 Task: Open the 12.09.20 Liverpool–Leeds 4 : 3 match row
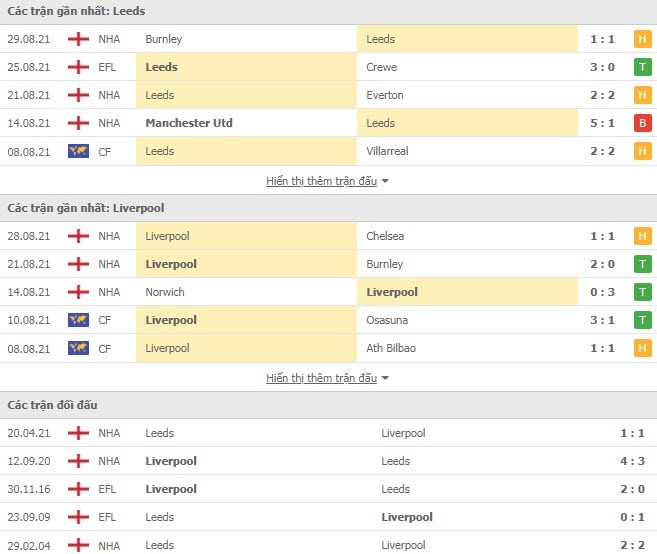[328, 461]
